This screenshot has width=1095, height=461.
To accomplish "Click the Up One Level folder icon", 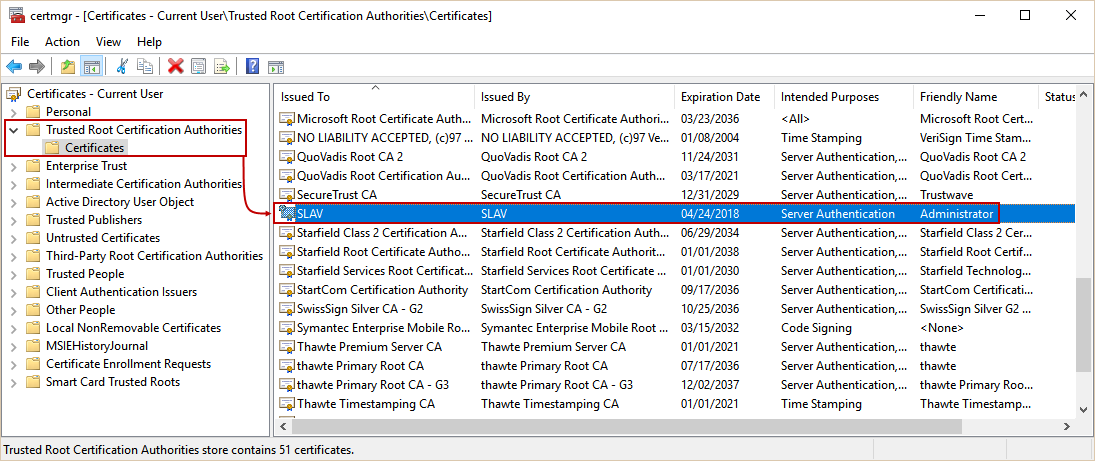I will point(68,67).
